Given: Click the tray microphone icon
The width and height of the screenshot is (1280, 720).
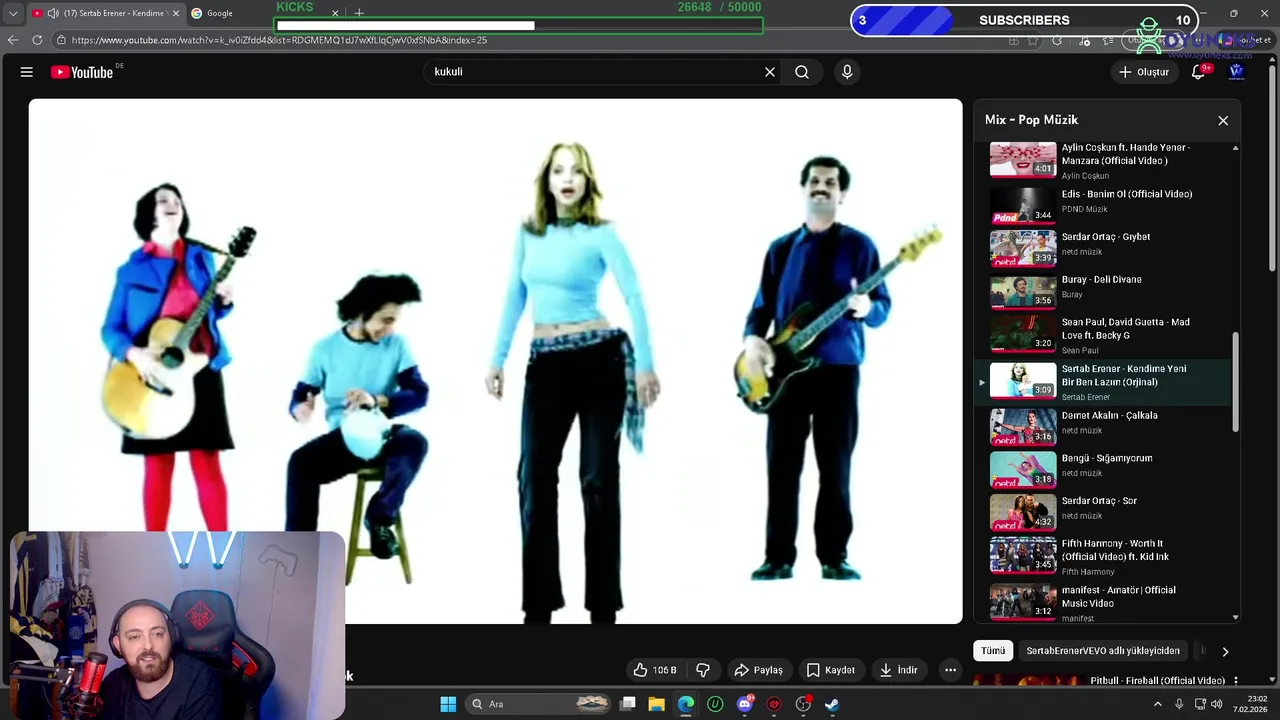Looking at the screenshot, I should pyautogui.click(x=1179, y=704).
